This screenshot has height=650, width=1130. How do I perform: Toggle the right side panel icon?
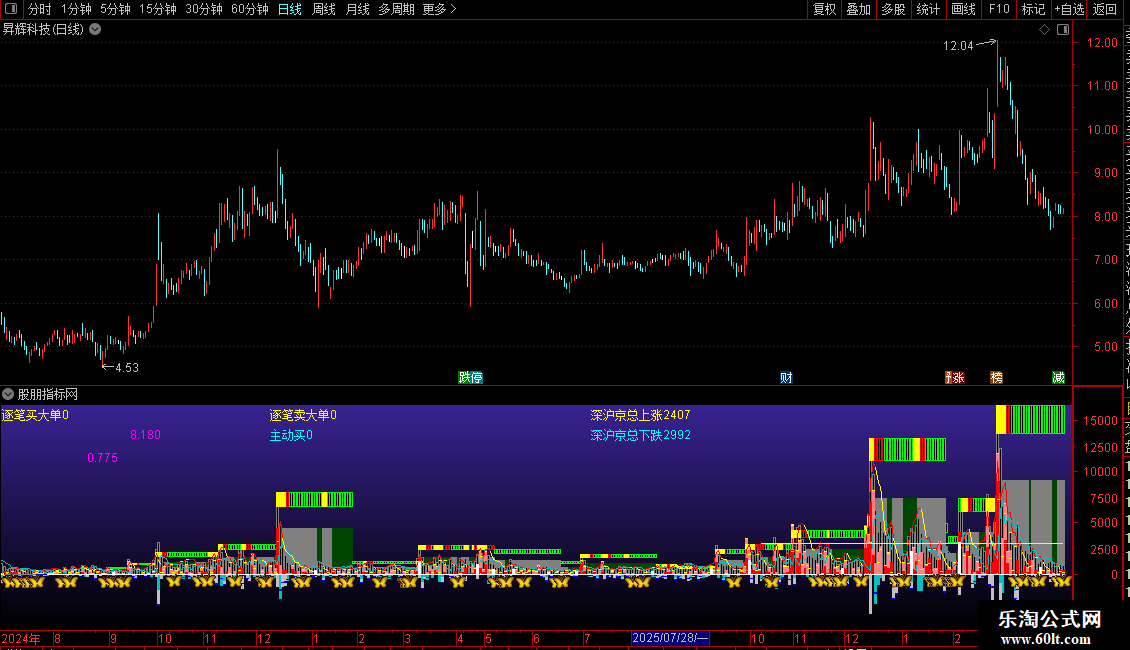pyautogui.click(x=1063, y=30)
